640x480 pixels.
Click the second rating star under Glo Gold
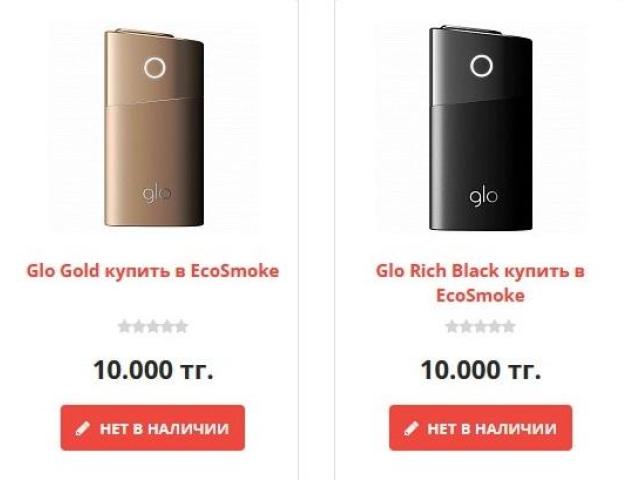139,327
